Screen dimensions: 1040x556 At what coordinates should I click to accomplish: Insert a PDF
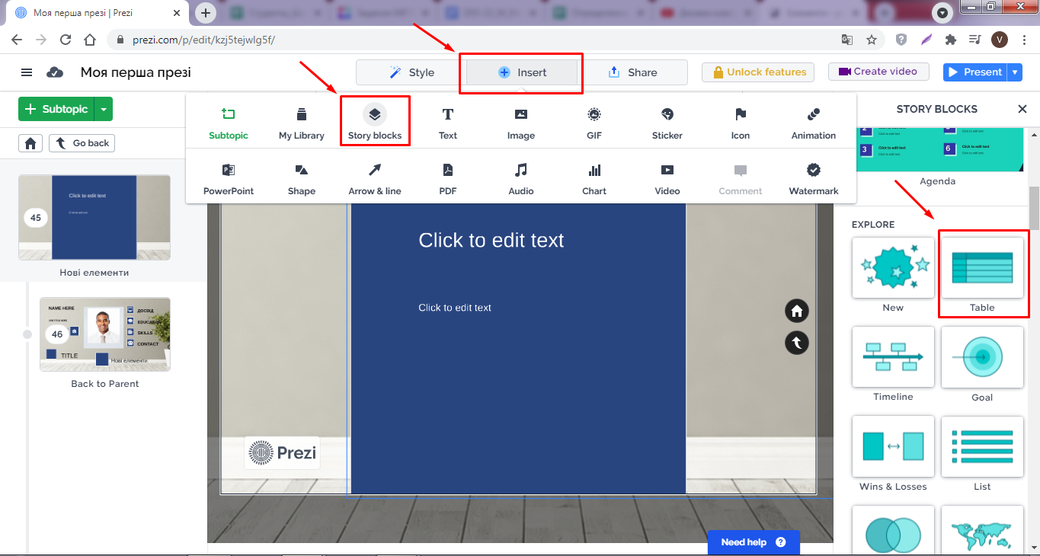(x=448, y=180)
